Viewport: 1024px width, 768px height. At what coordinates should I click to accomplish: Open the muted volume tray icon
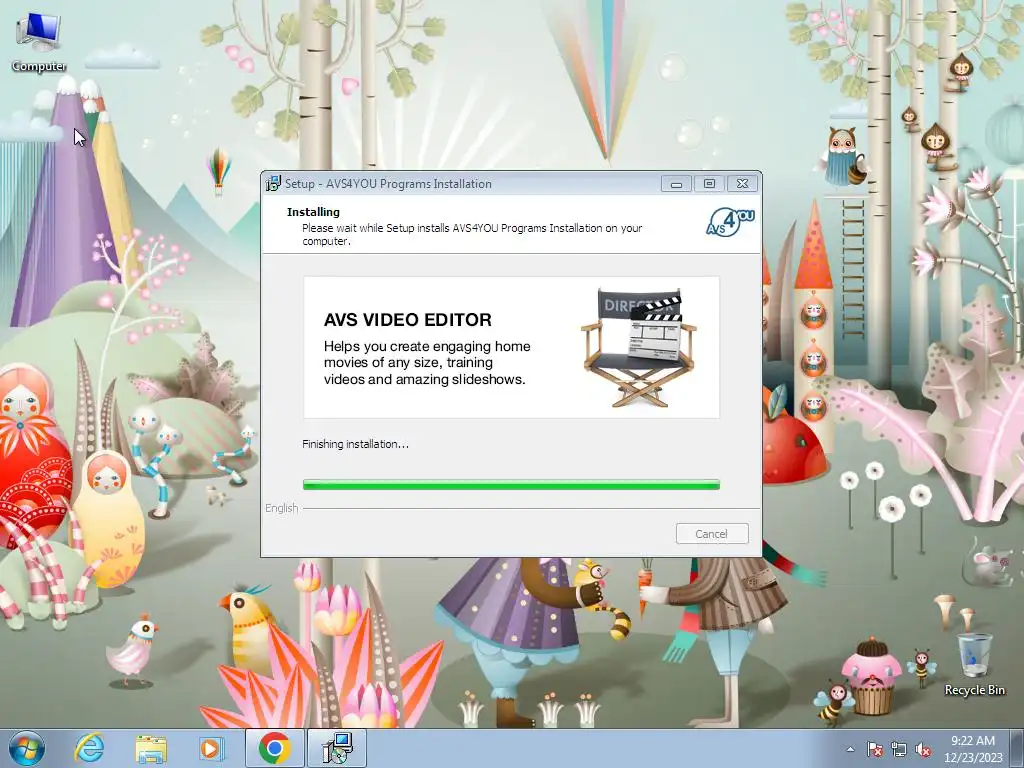[x=923, y=749]
